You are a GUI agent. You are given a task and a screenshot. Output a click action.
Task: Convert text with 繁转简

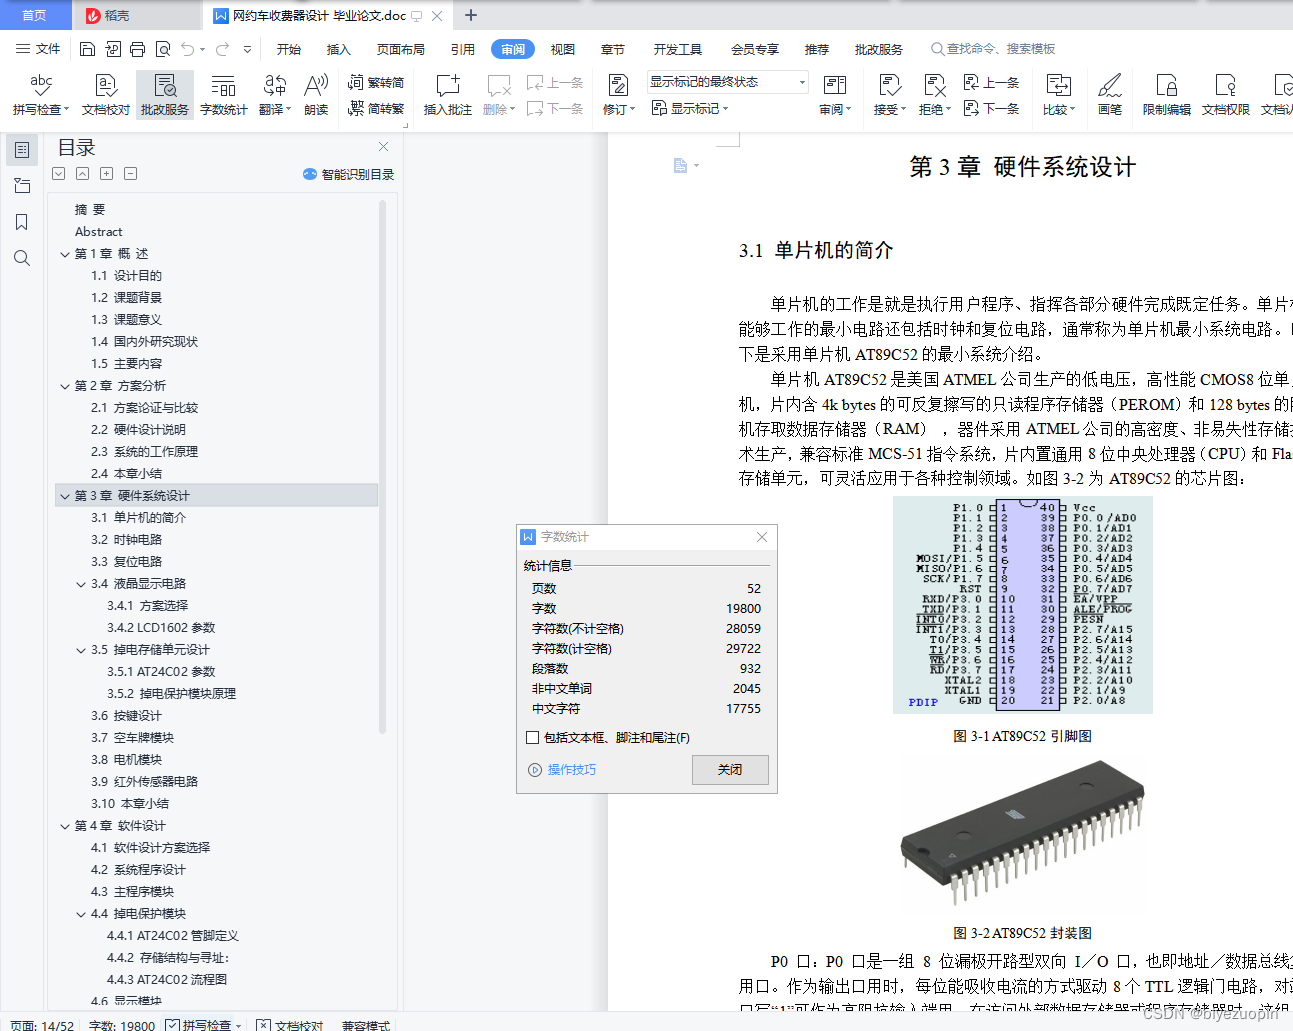(x=376, y=82)
